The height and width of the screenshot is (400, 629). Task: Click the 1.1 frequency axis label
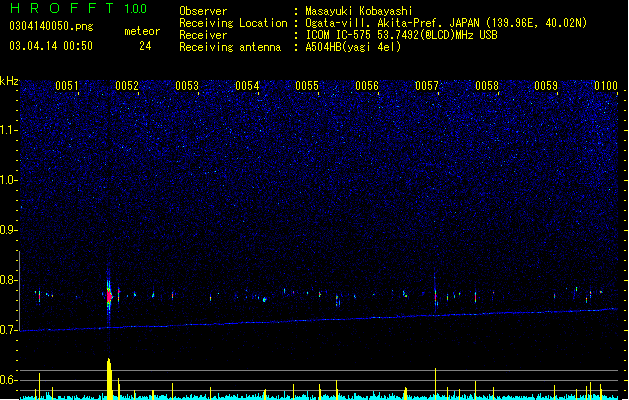tap(9, 130)
